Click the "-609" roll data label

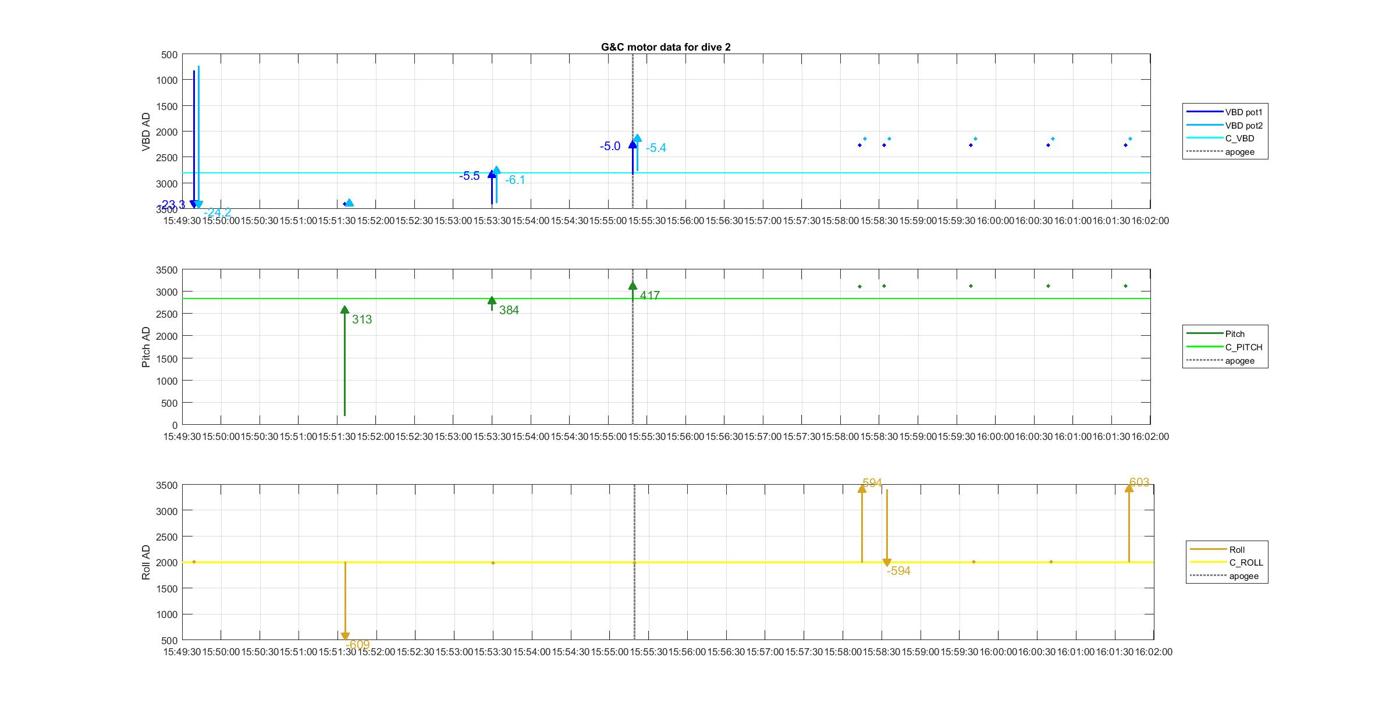click(357, 645)
